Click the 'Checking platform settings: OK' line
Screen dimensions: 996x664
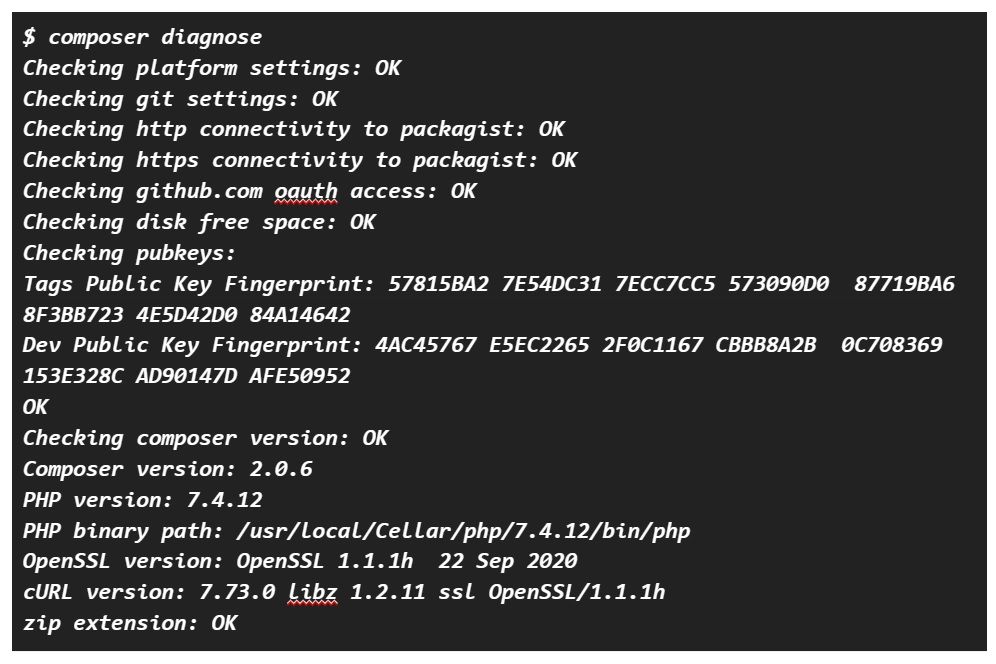(x=211, y=68)
